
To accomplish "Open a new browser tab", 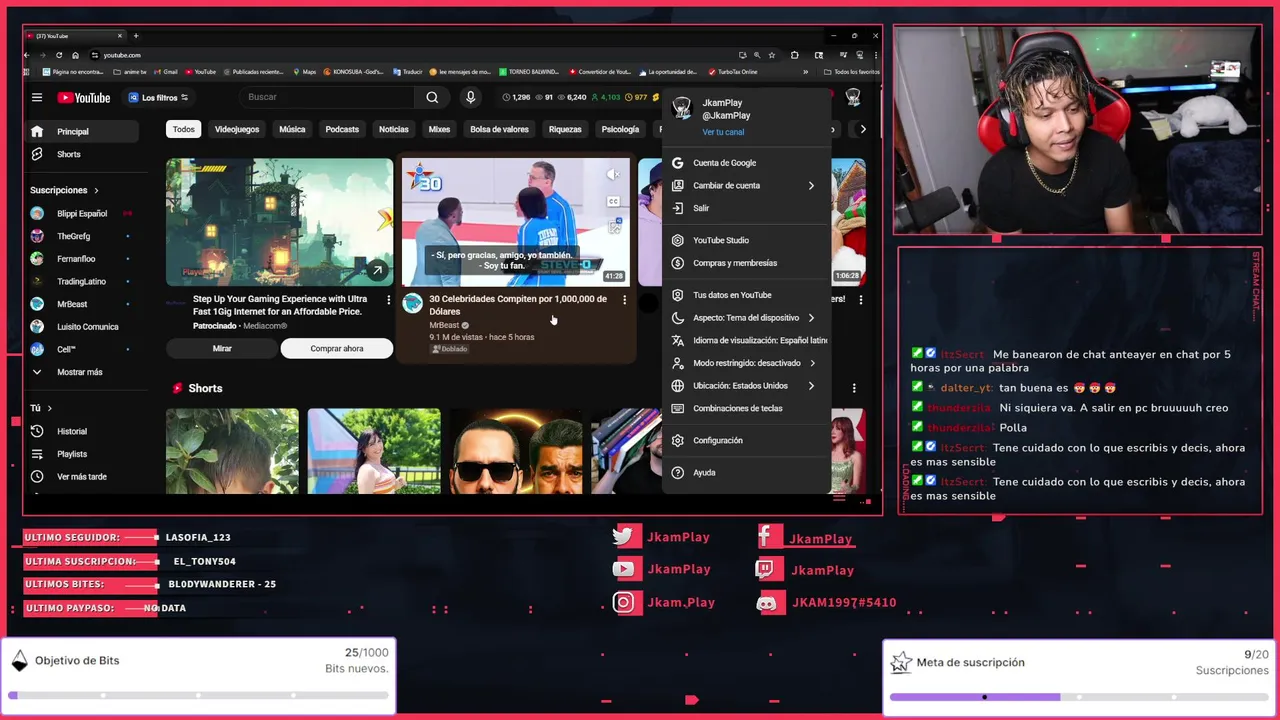I will pos(136,36).
